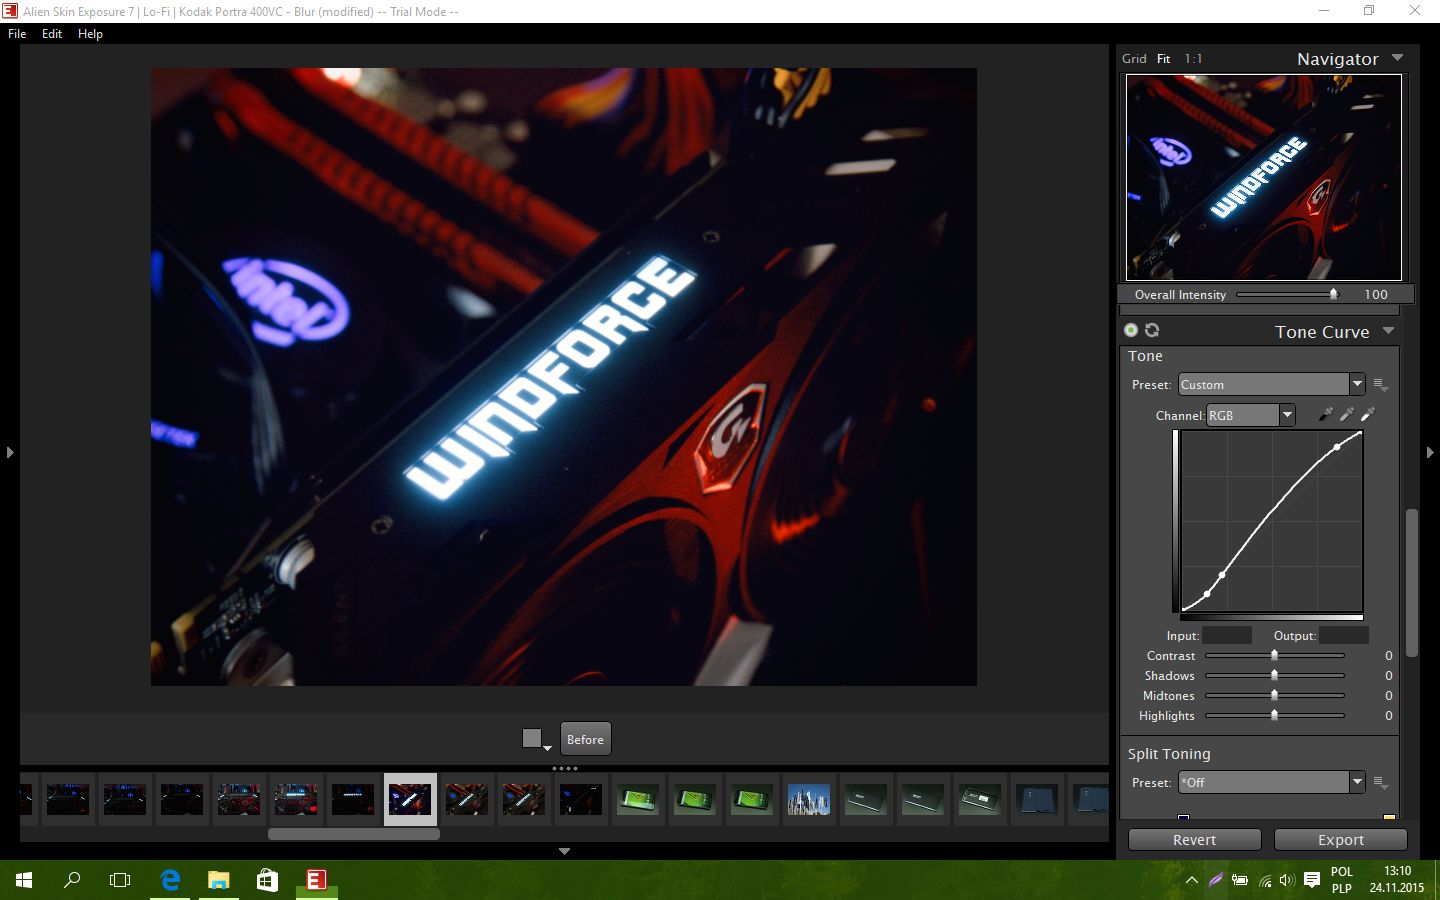
Task: Switch Navigator to Fit view
Action: pyautogui.click(x=1163, y=59)
